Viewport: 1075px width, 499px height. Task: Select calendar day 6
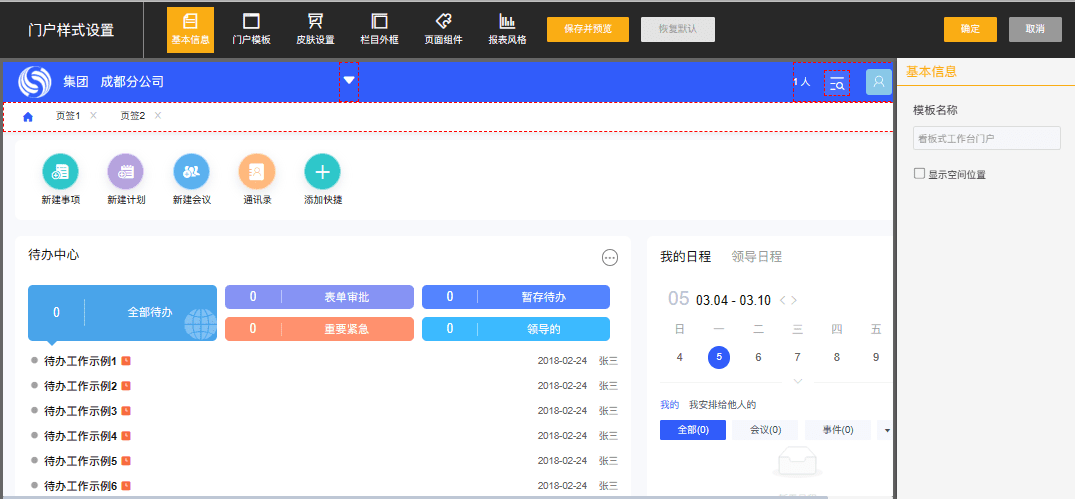pos(758,357)
